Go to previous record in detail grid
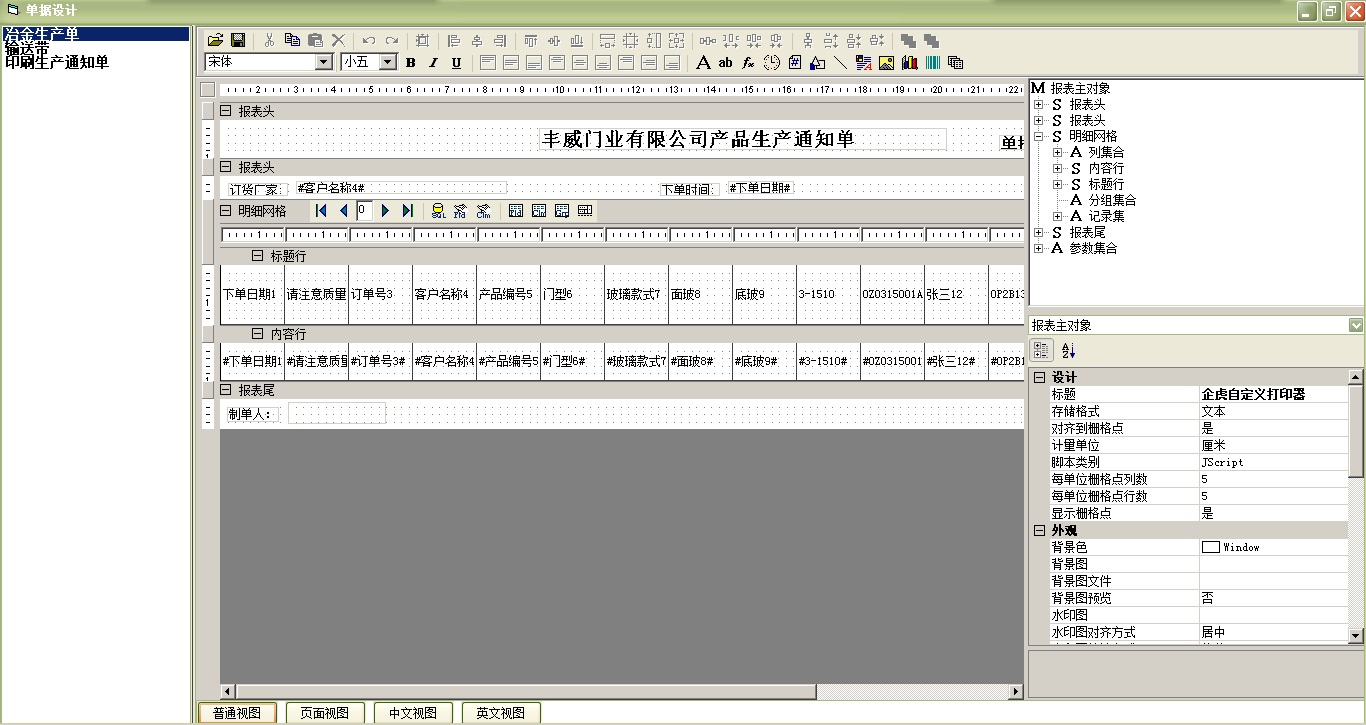This screenshot has height=725, width=1366. (344, 210)
